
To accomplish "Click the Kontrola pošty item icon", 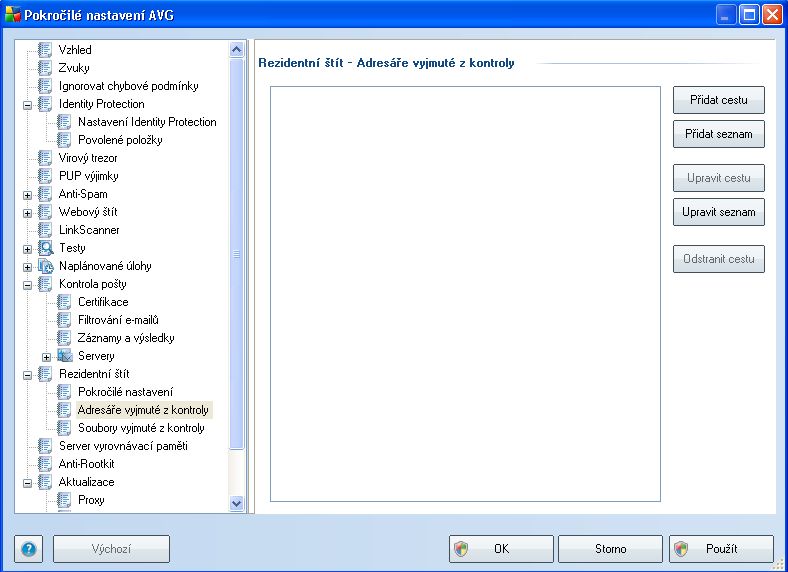I will (x=45, y=284).
